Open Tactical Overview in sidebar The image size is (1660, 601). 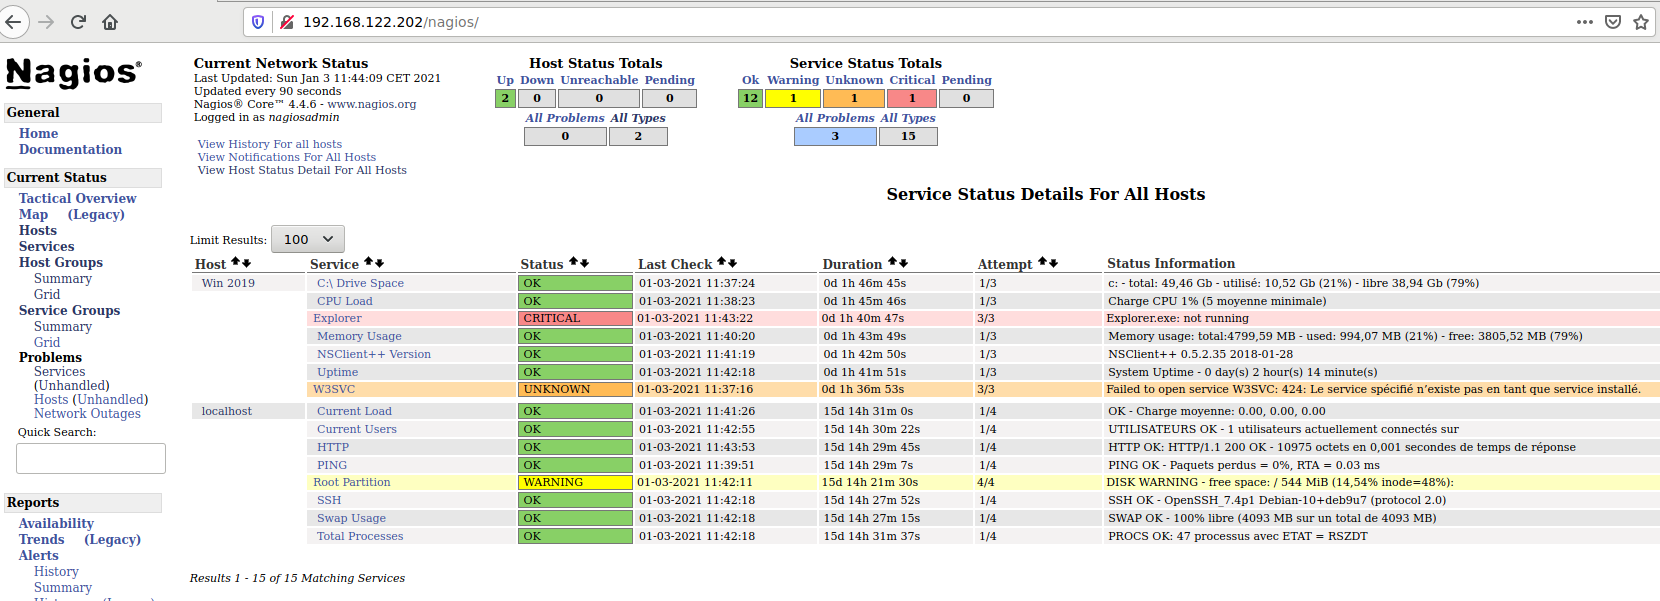pos(77,198)
